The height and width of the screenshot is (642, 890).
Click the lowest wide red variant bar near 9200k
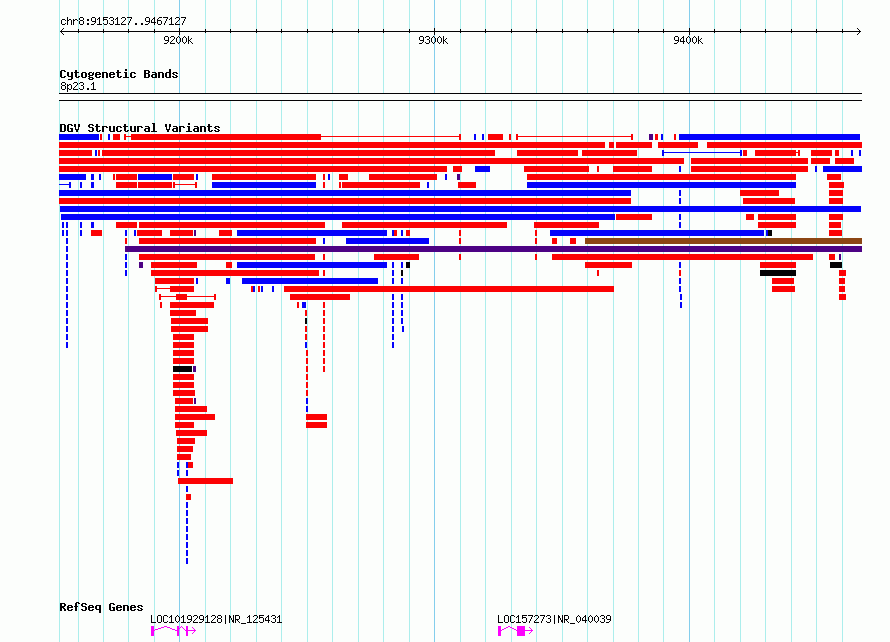[x=205, y=481]
